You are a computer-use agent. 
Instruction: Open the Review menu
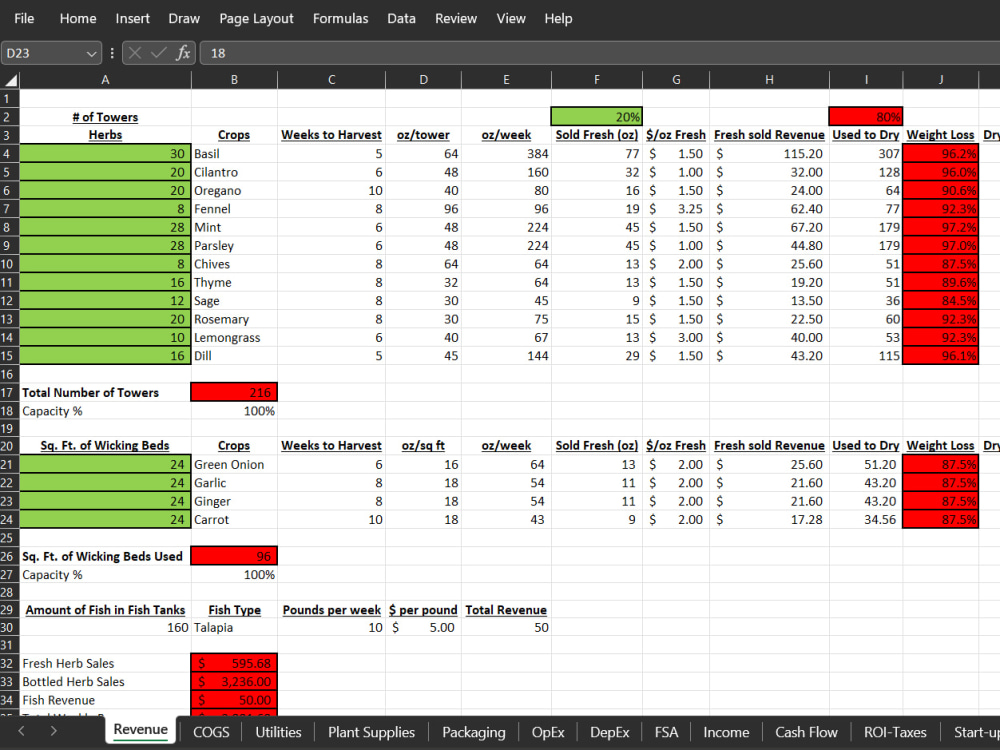(456, 18)
